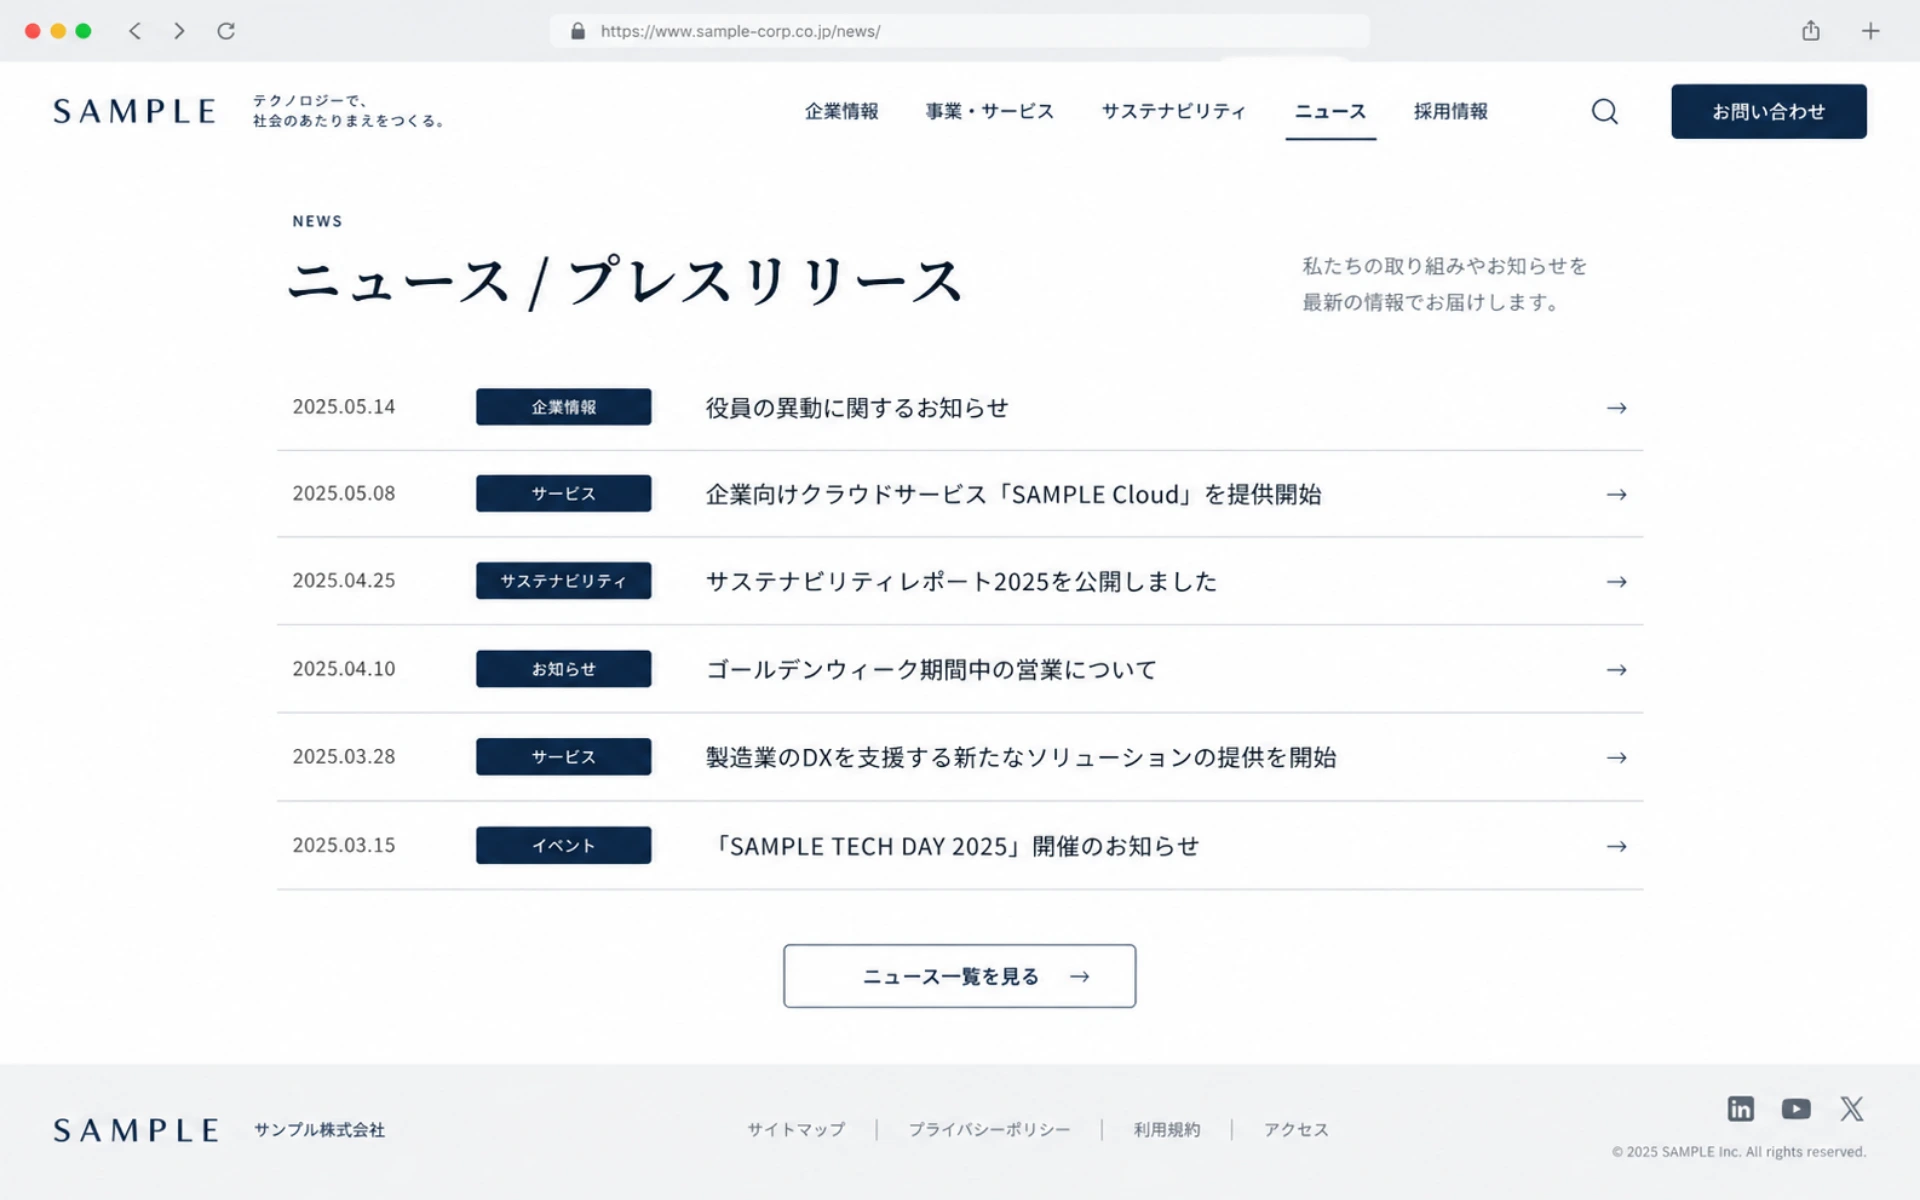Screen dimensions: 1920x1200
Task: Click the ニュース一覧を見る button
Action: tap(959, 976)
